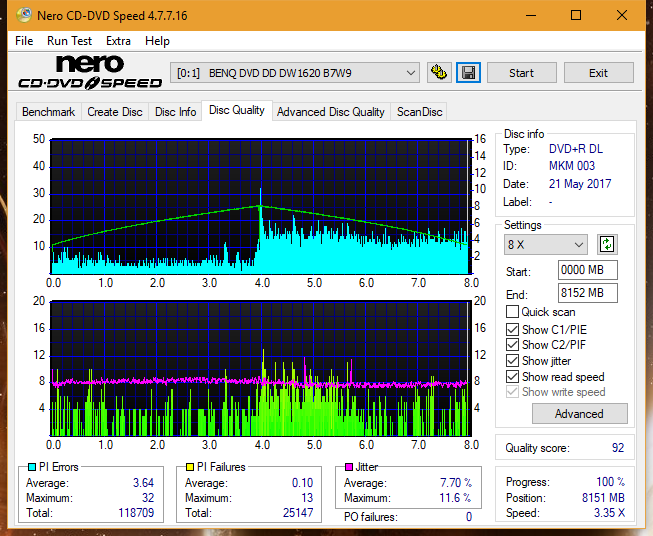Open the Run Test menu
The image size is (653, 536).
[70, 41]
